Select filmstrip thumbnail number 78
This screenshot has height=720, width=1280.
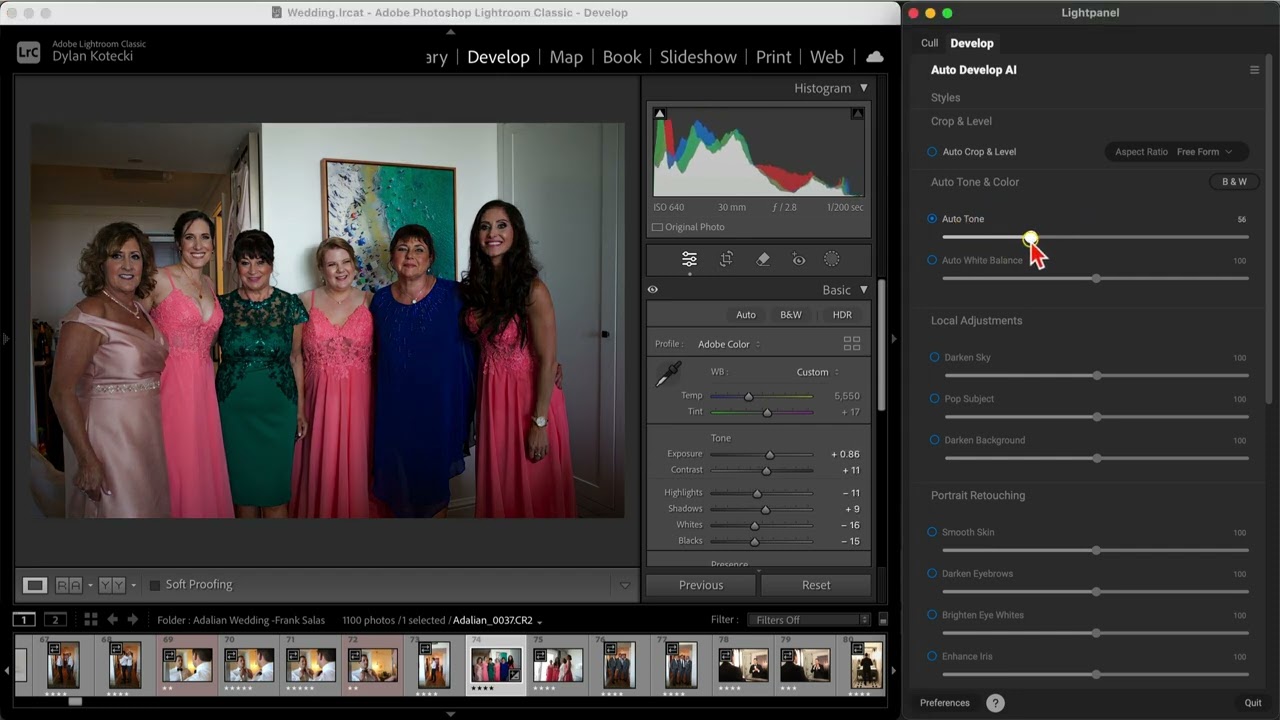click(x=744, y=665)
